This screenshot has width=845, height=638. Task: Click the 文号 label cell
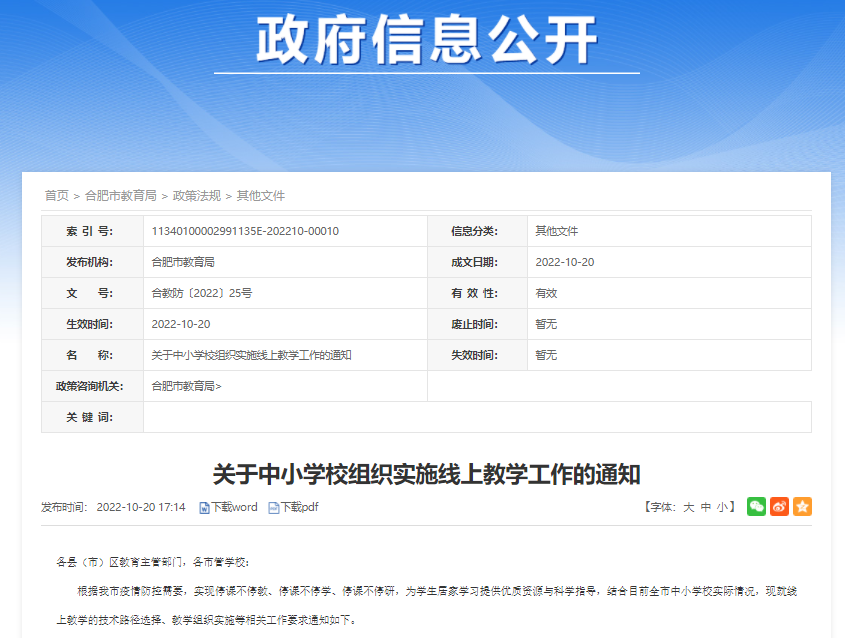pyautogui.click(x=92, y=293)
